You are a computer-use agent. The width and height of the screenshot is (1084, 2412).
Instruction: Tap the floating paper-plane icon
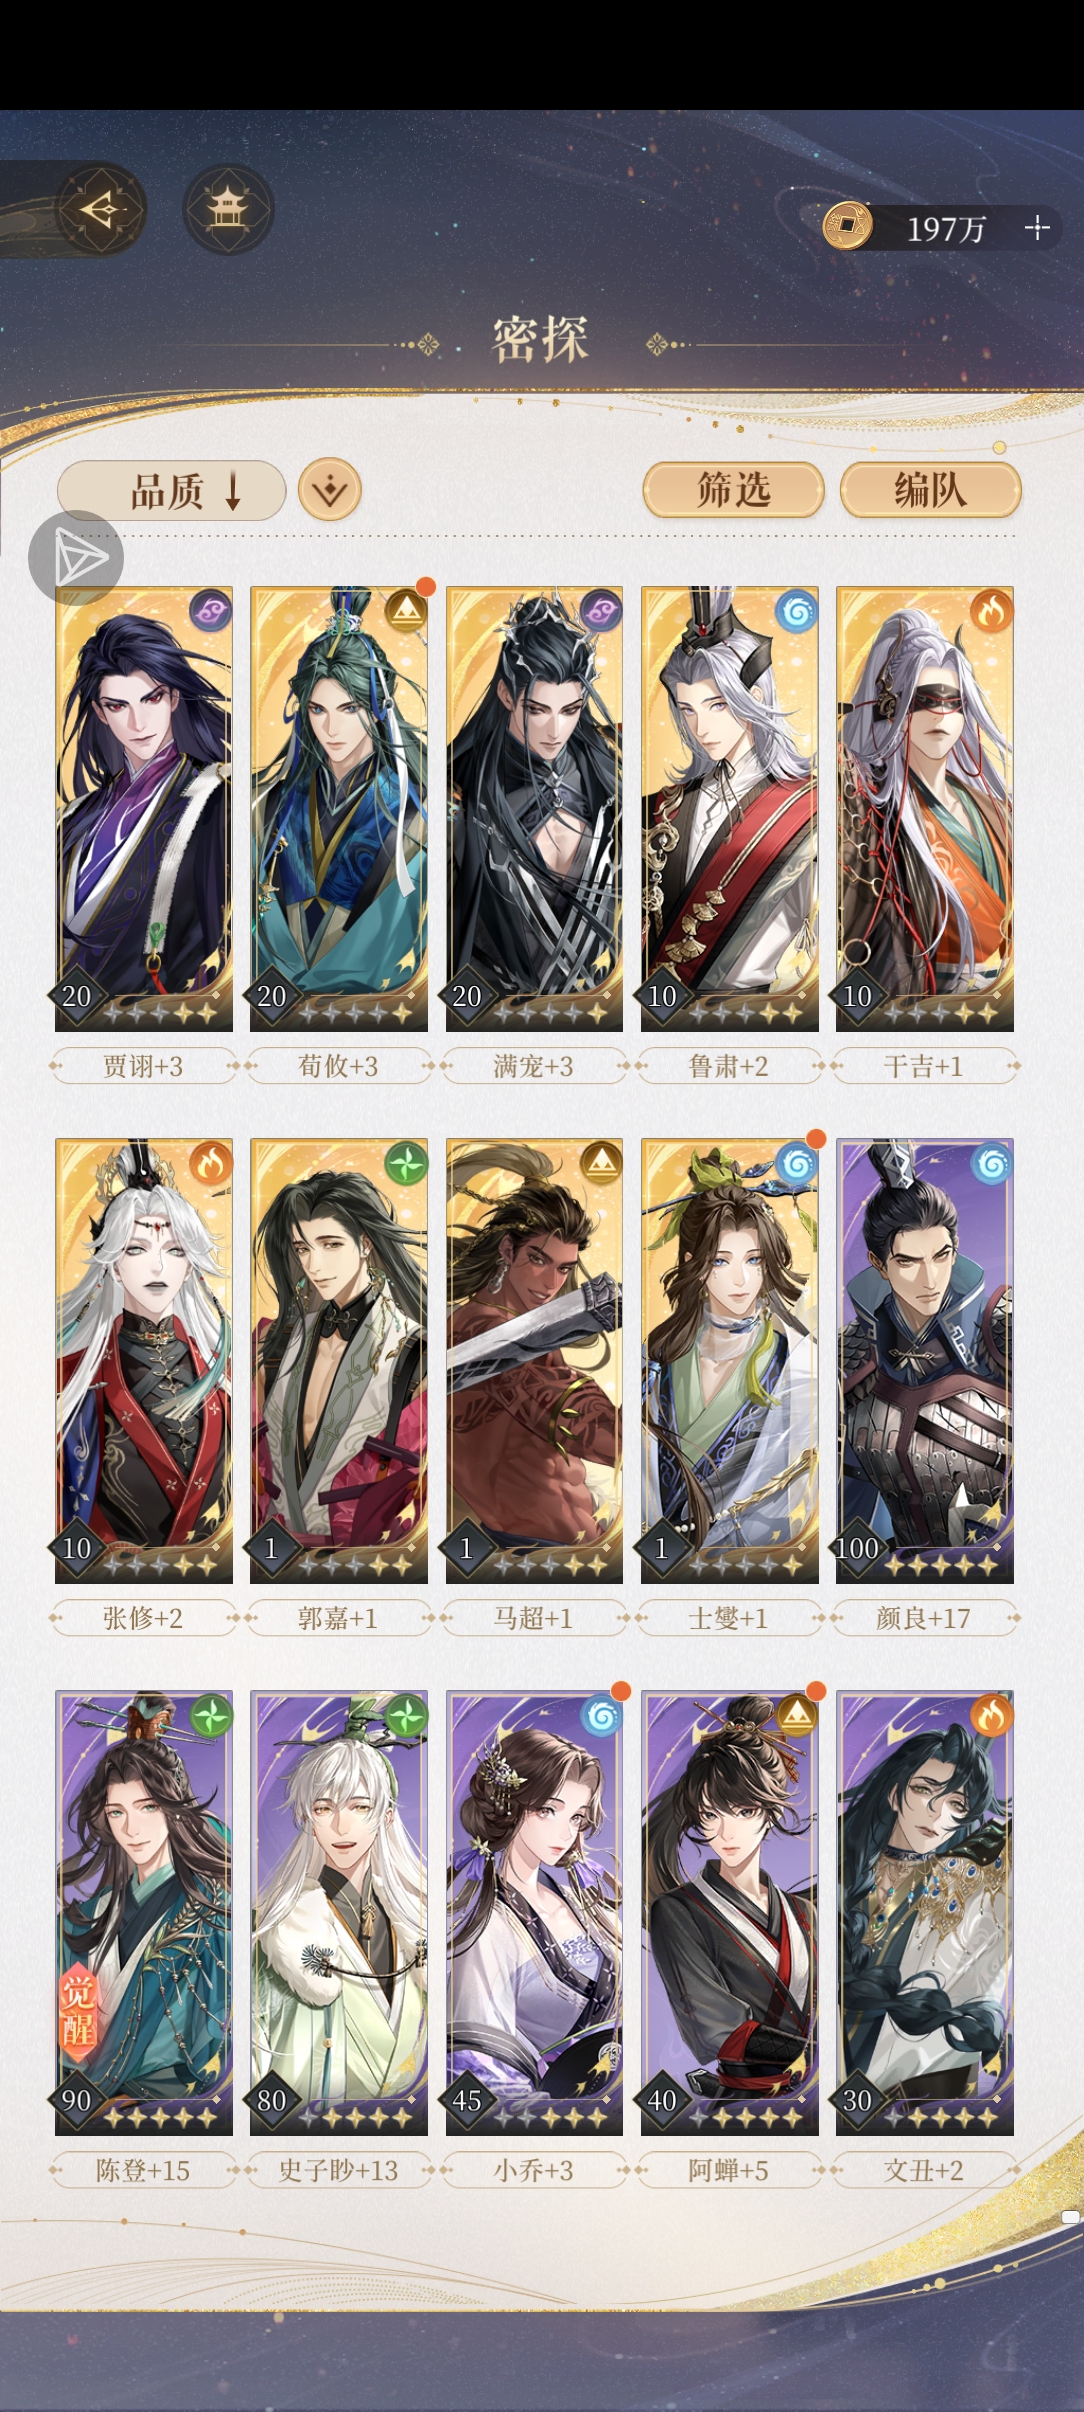point(76,558)
